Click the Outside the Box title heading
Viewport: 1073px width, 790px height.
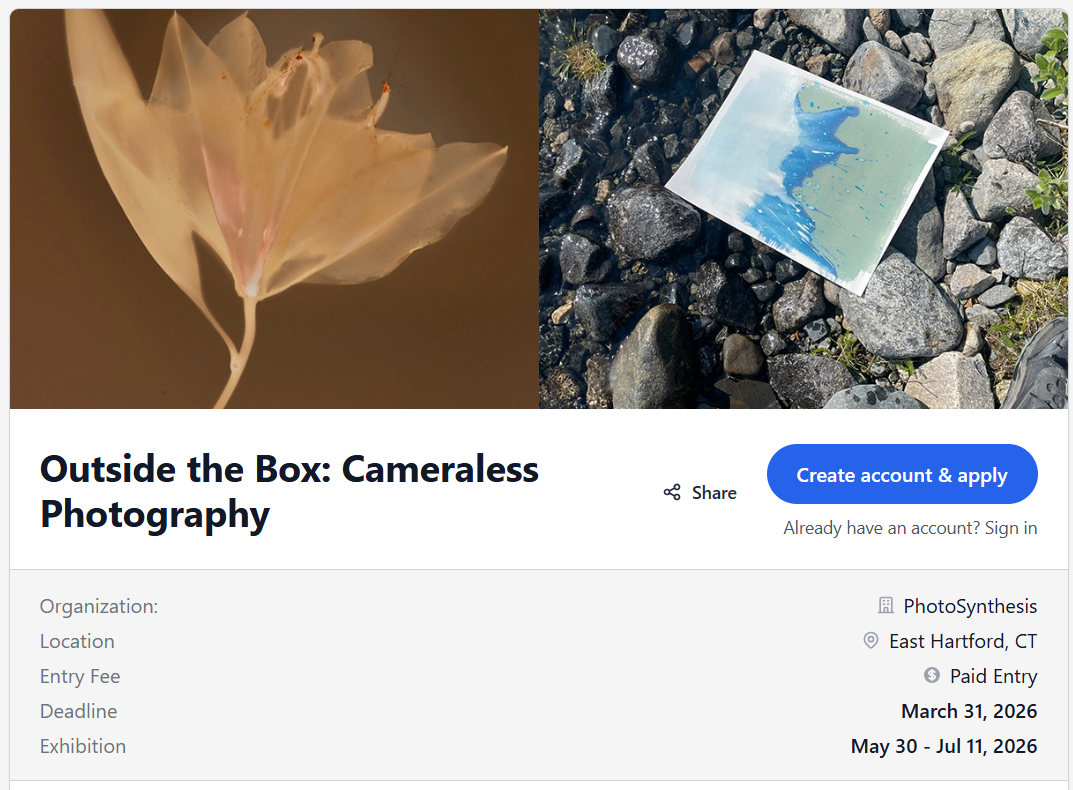point(289,491)
